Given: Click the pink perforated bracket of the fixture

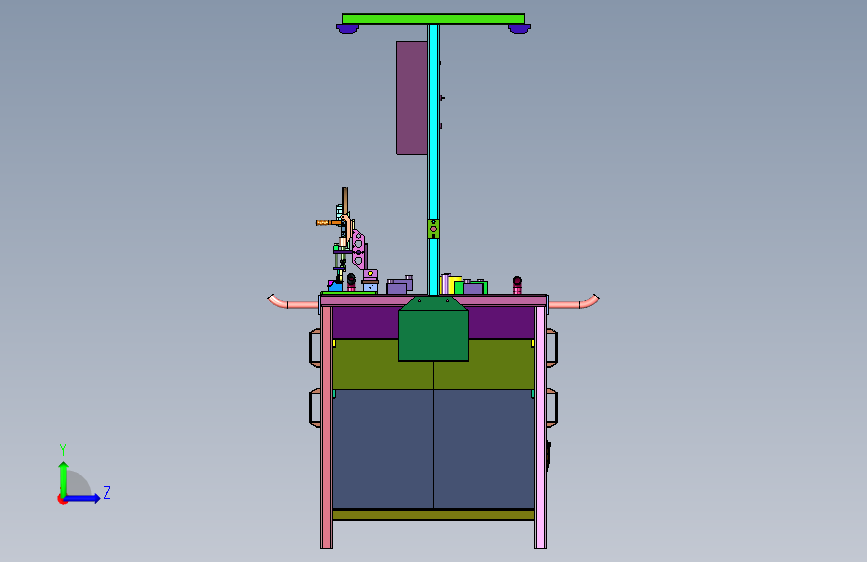Looking at the screenshot, I should [358, 251].
